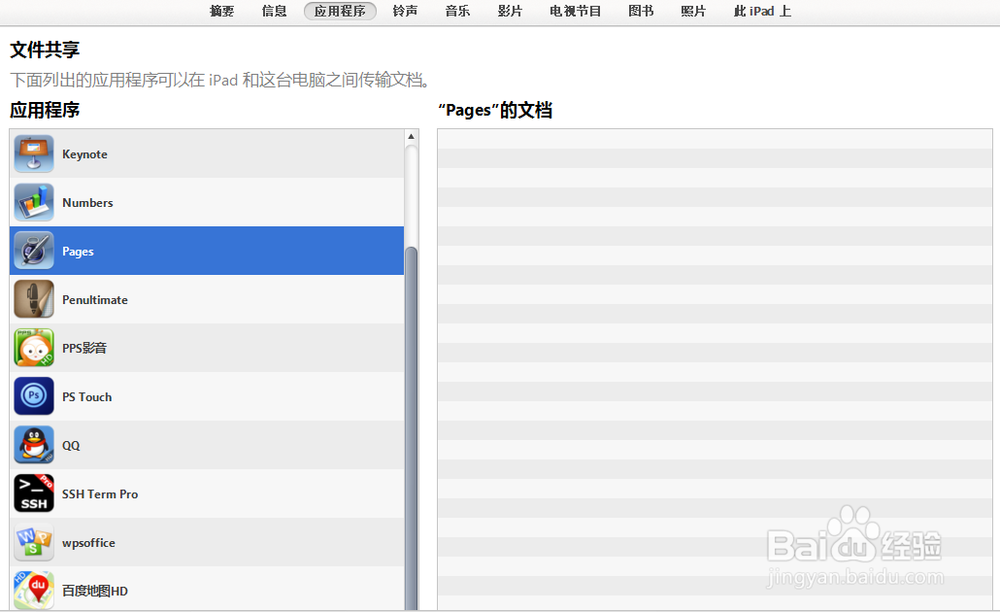Select the 图书 tab
This screenshot has width=1000, height=612.
coord(640,12)
